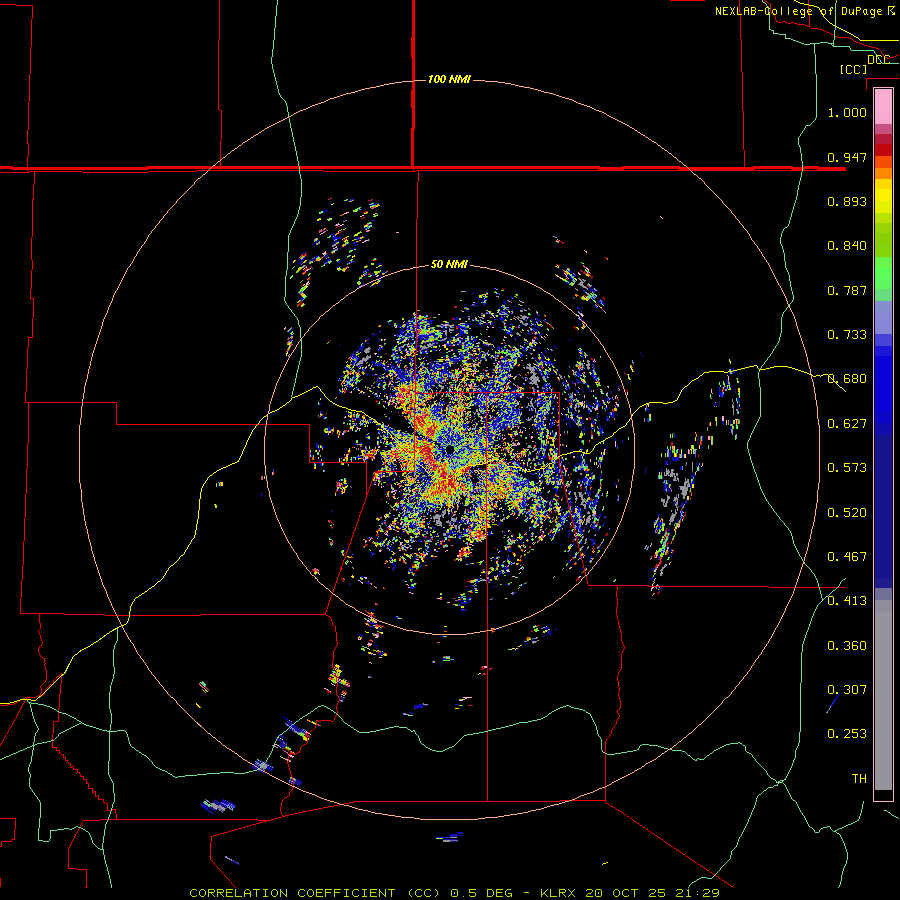This screenshot has width=900, height=900.
Task: Click the 0.787 legend value
Action: coord(847,290)
